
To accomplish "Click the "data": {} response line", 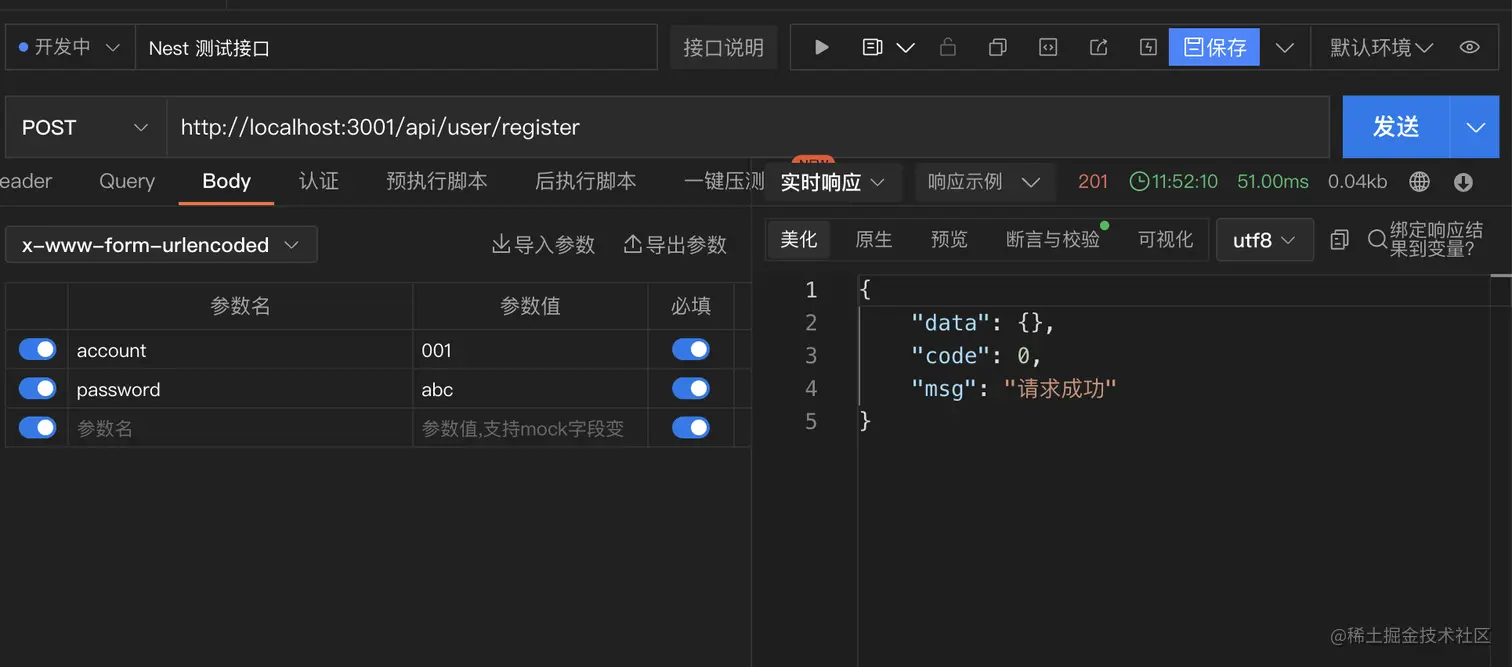I will pos(983,322).
